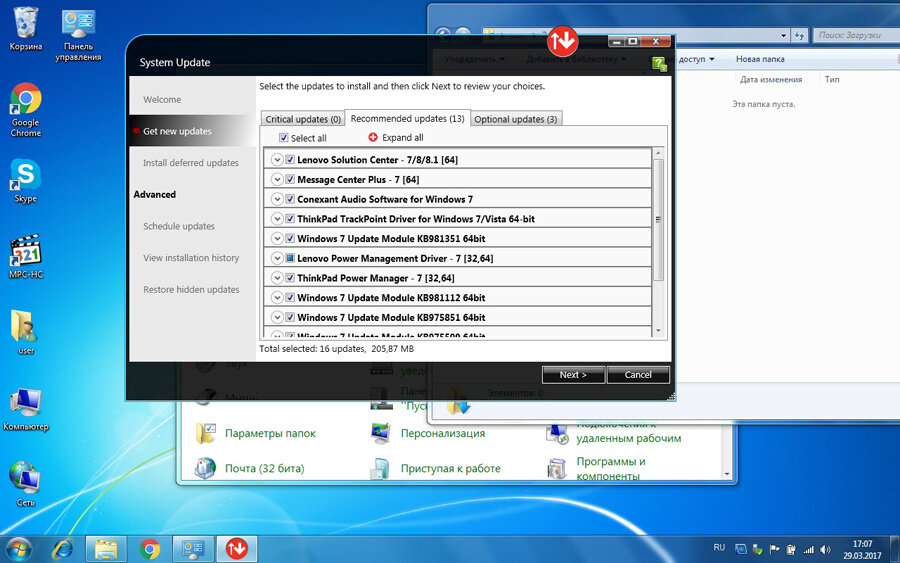Click scroll down arrow of updates list
The width and height of the screenshot is (900, 563).
[x=658, y=331]
